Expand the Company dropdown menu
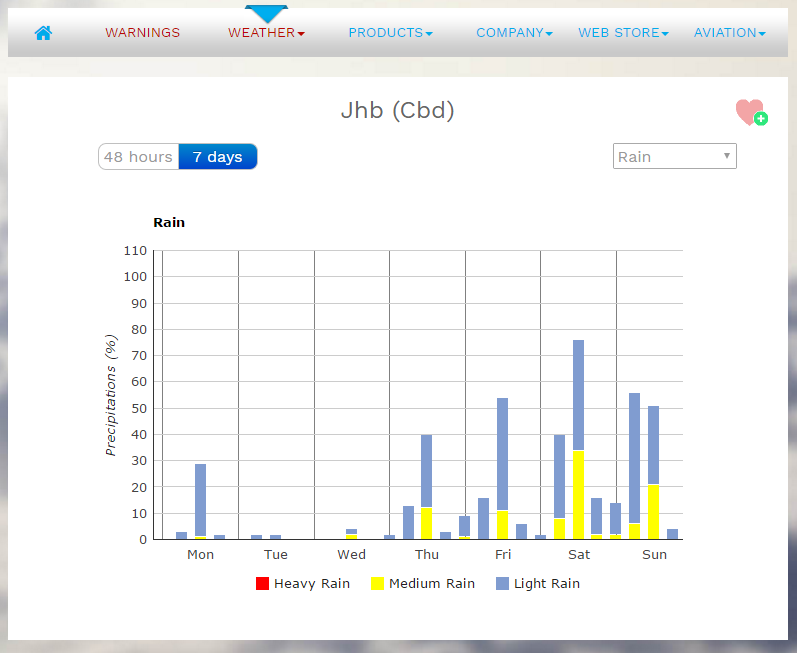 tap(514, 33)
